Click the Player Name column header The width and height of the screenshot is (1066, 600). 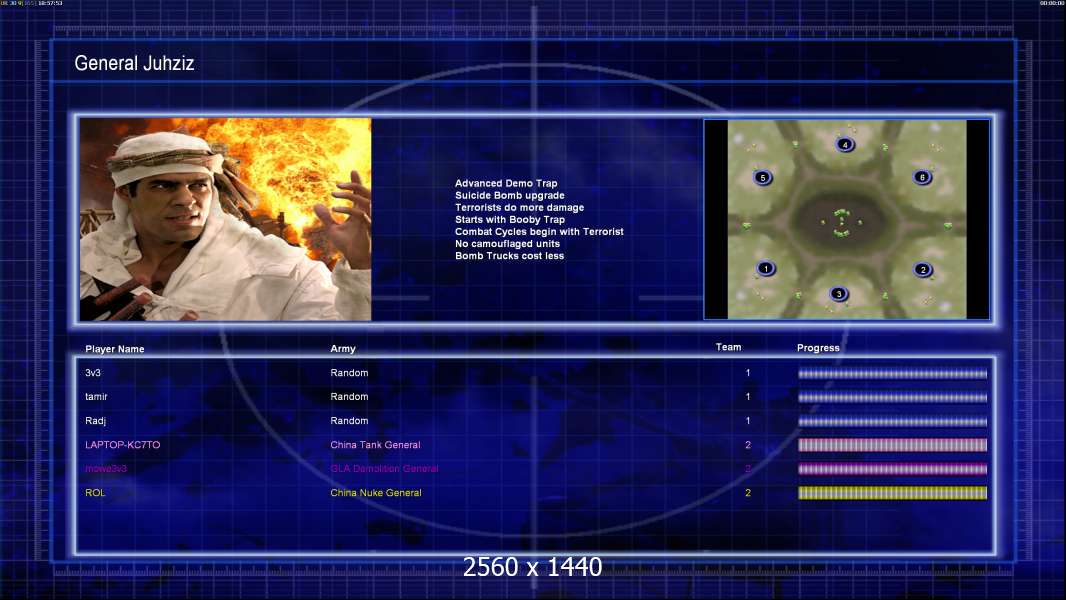click(115, 349)
